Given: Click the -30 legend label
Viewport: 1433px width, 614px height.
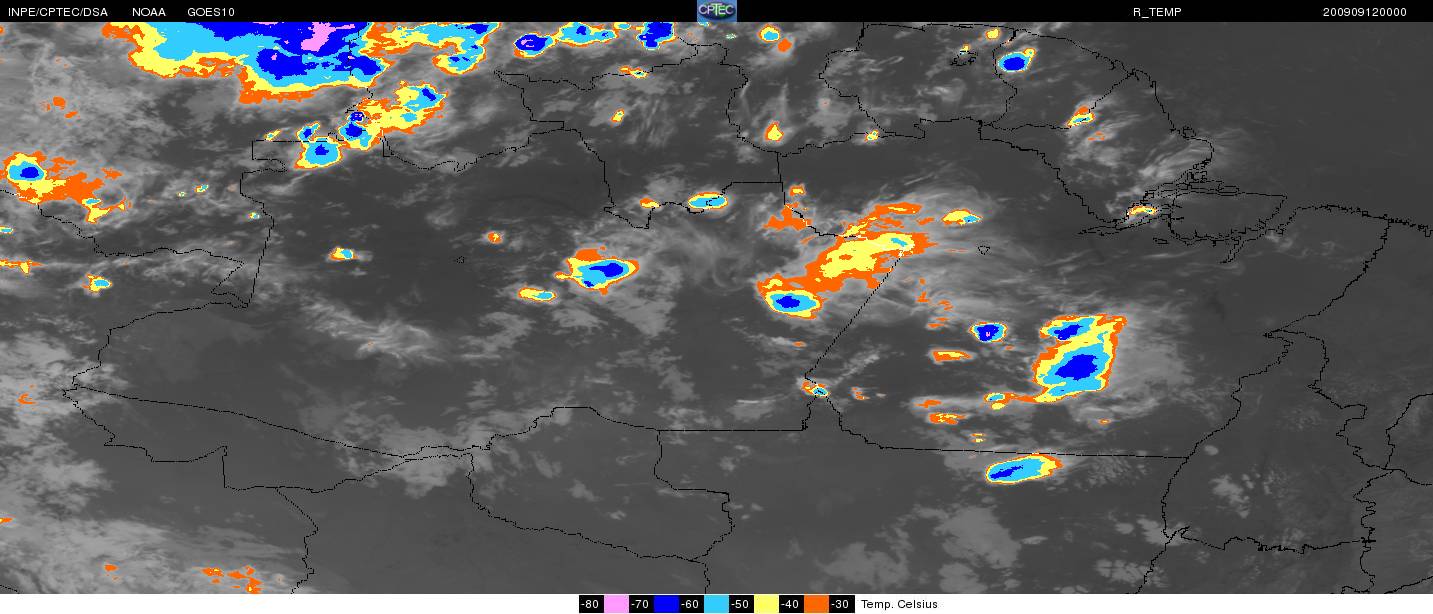Looking at the screenshot, I should click(841, 604).
